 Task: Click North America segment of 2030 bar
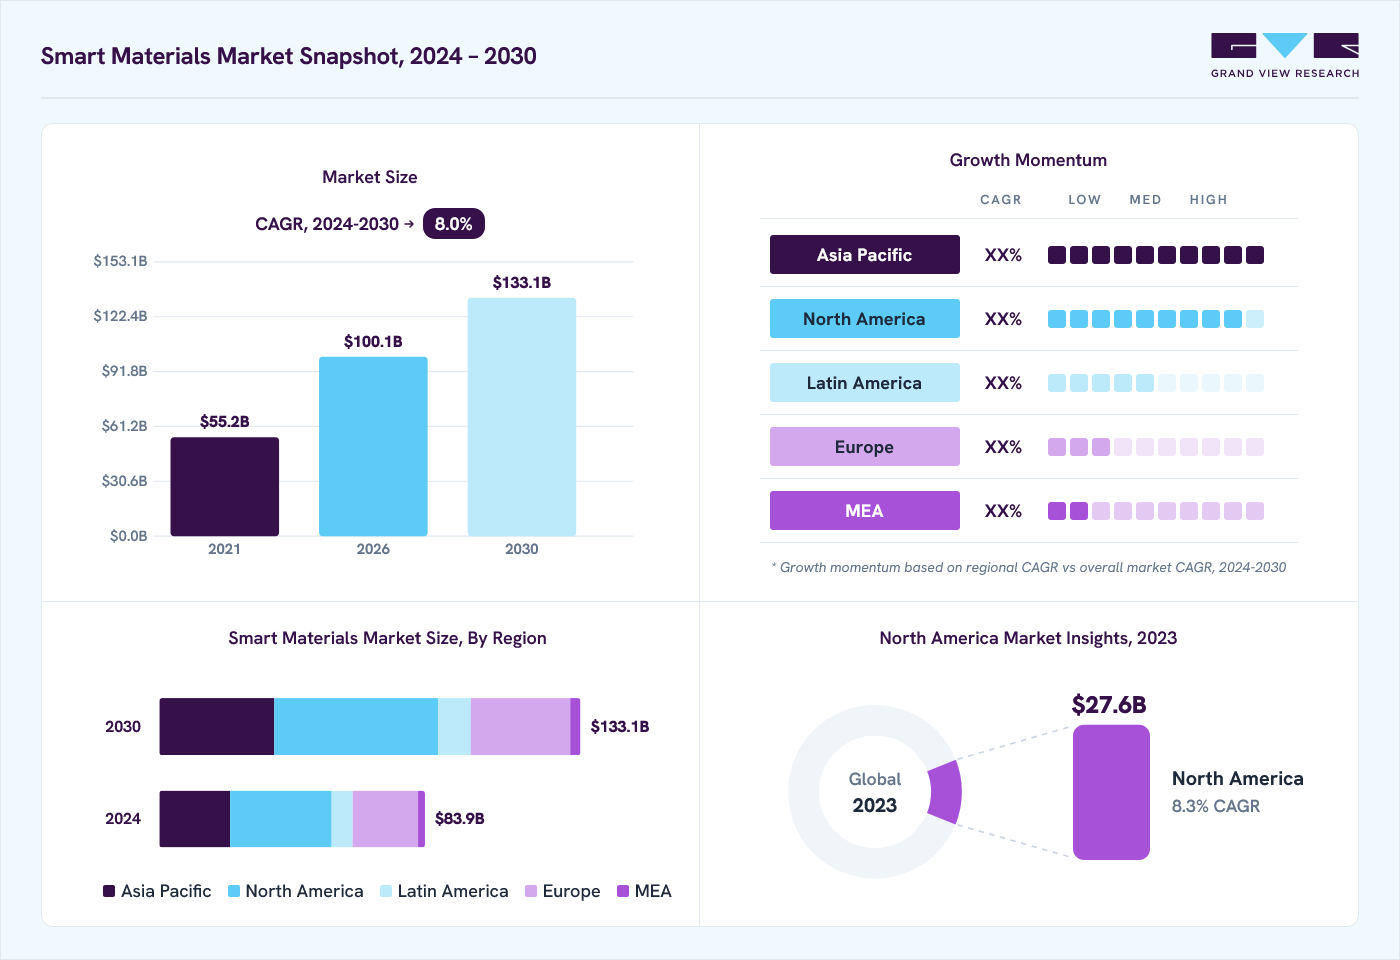click(x=356, y=727)
